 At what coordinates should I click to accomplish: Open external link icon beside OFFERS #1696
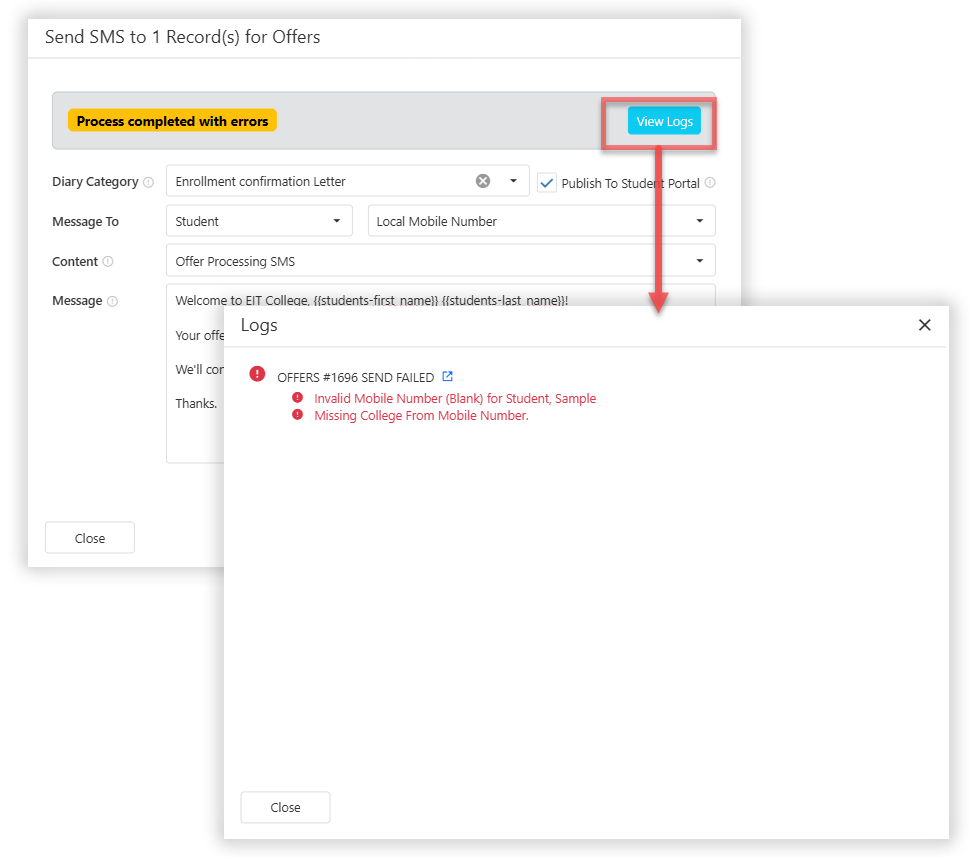pyautogui.click(x=448, y=377)
